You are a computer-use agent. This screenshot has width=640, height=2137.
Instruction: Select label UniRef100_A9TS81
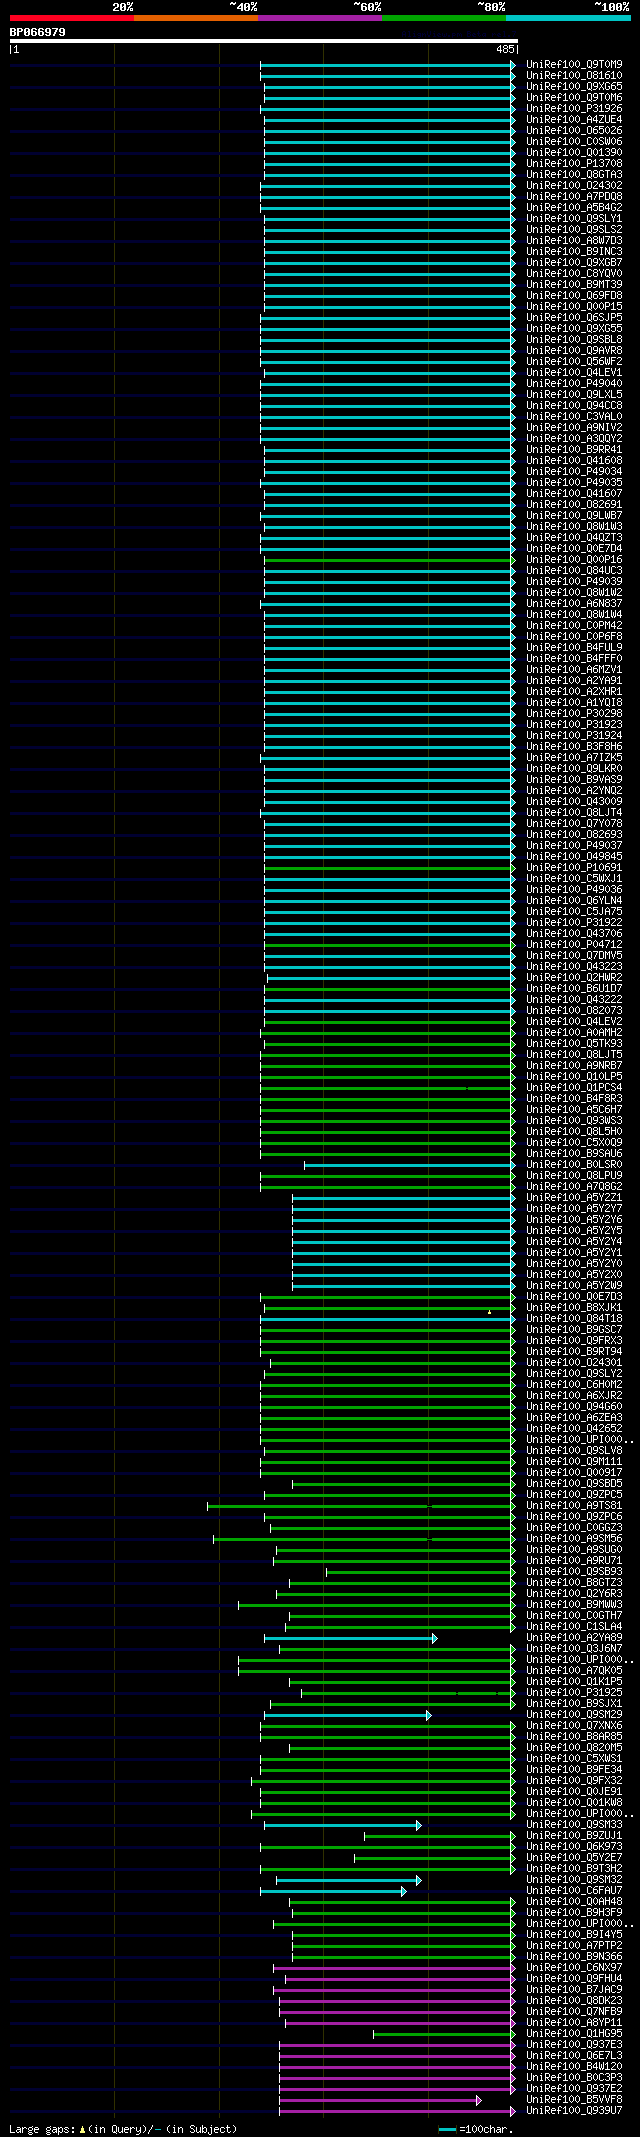click(x=574, y=1505)
